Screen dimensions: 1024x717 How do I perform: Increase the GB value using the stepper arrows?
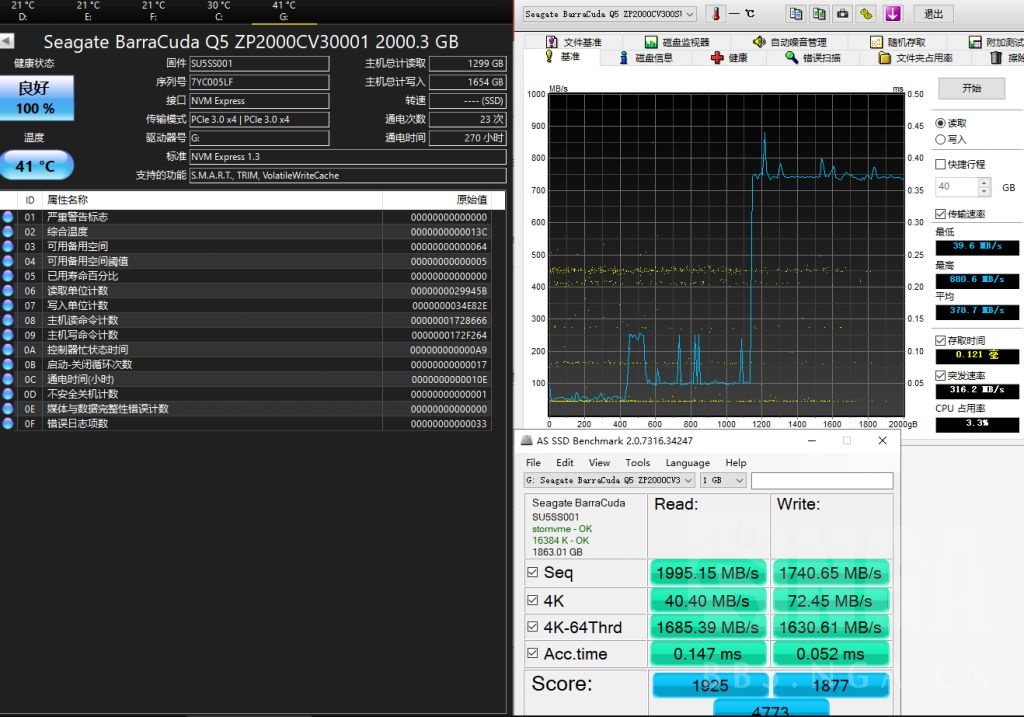[984, 183]
